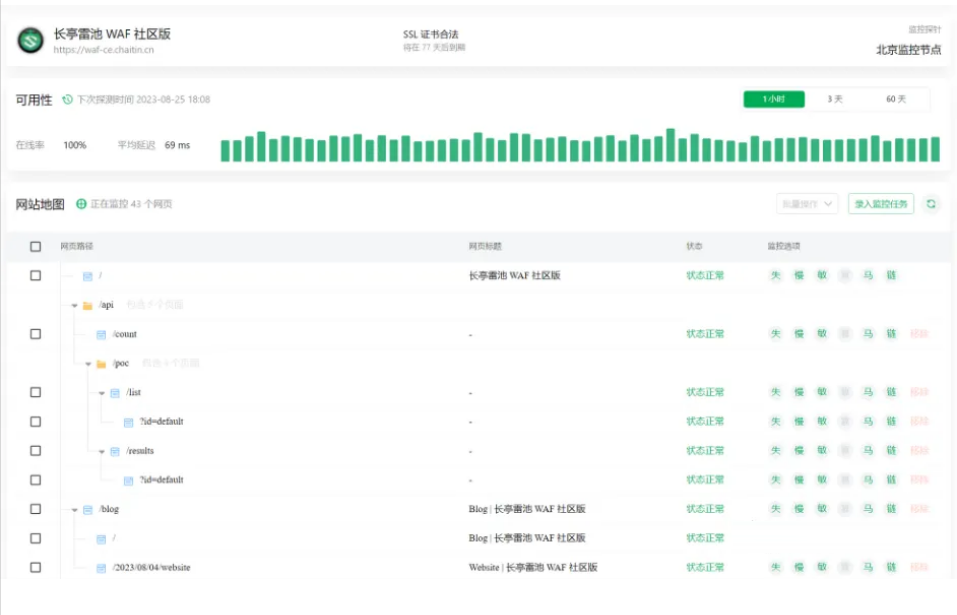Collapse the /api tree node arrow
Screen dimensions: 957x615
(x=74, y=305)
